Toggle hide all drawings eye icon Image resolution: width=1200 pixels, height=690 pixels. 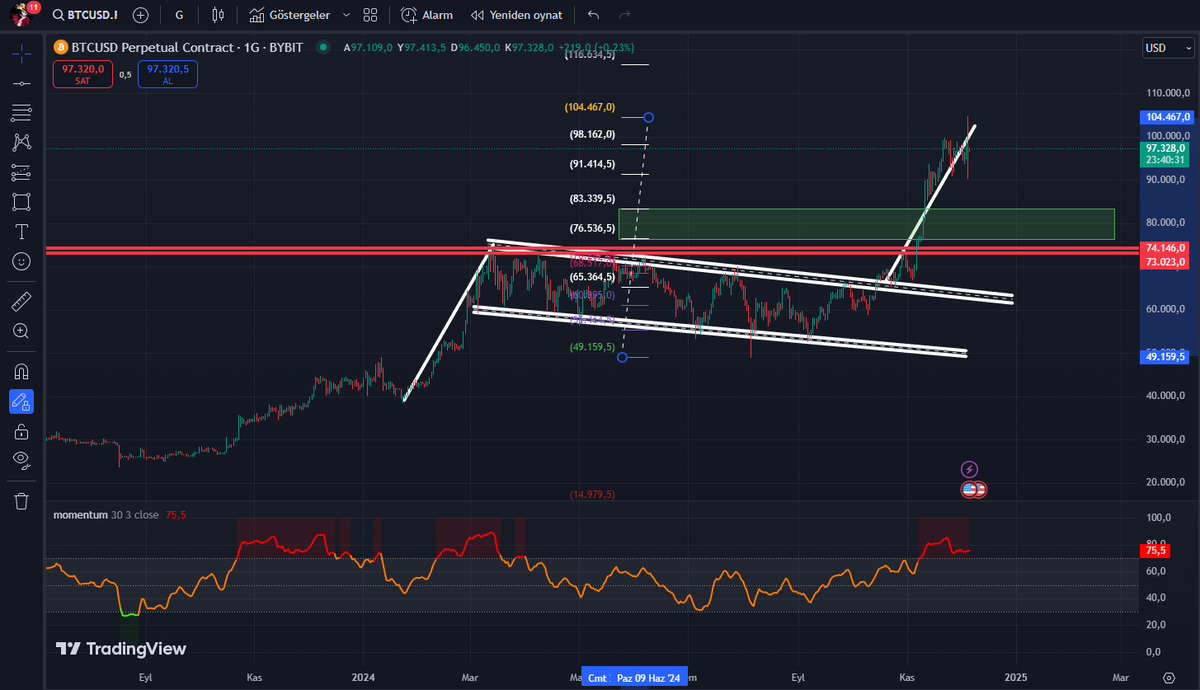[x=21, y=460]
